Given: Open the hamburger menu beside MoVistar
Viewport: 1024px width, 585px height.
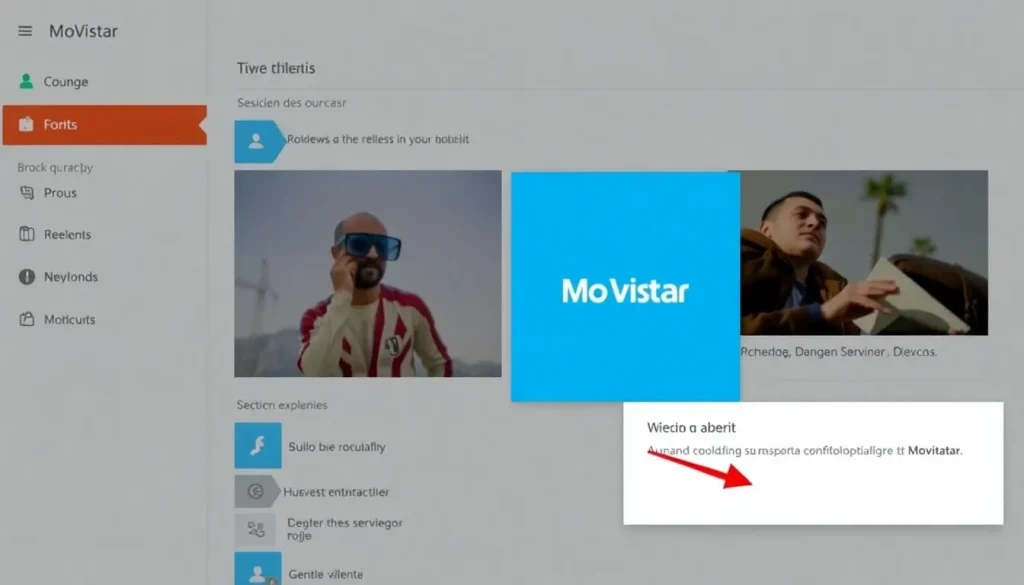Looking at the screenshot, I should pos(25,31).
